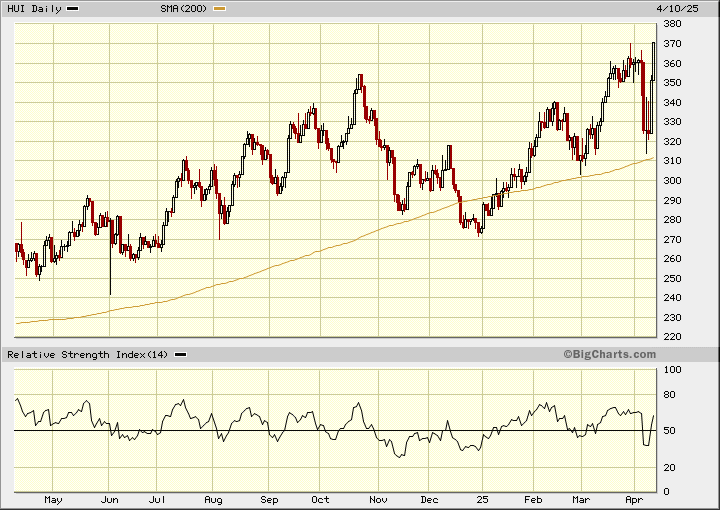Click the 240 price axis label
The image size is (720, 510).
[x=672, y=297]
